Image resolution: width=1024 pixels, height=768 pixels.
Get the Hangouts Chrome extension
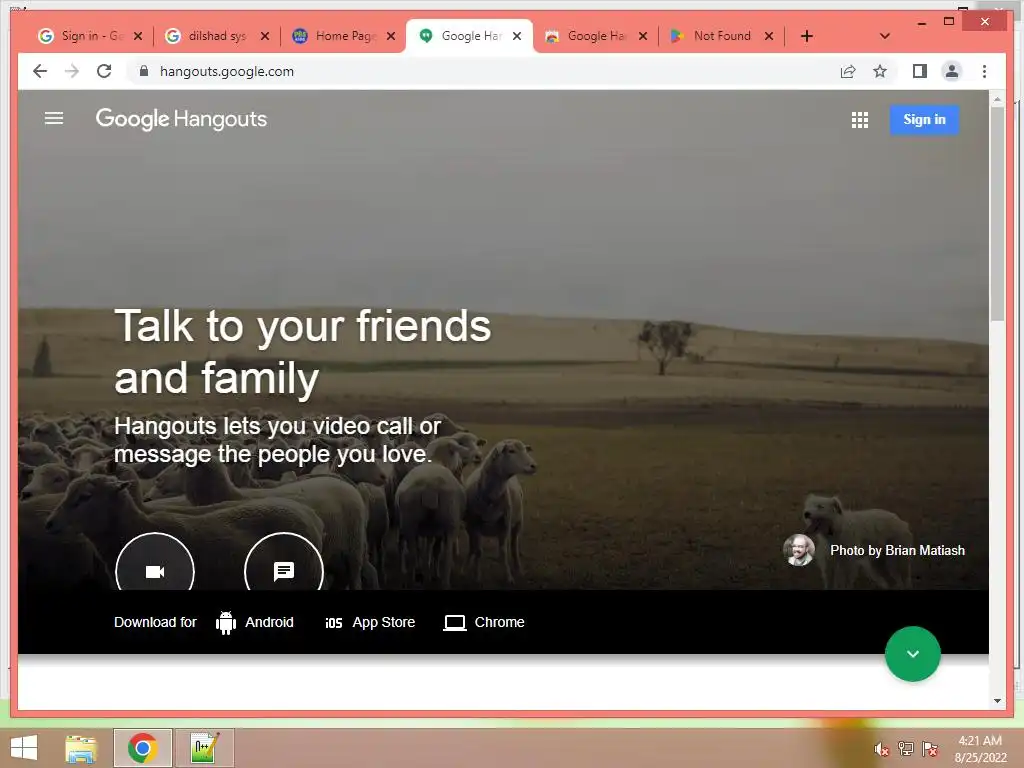[x=484, y=622]
